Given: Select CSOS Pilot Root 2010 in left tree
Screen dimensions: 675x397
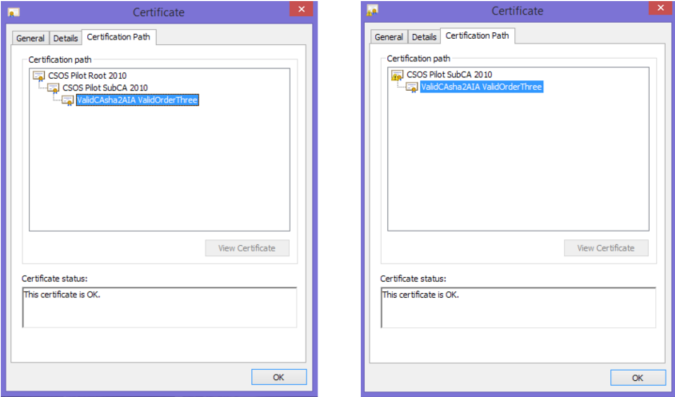Looking at the screenshot, I should click(87, 76).
